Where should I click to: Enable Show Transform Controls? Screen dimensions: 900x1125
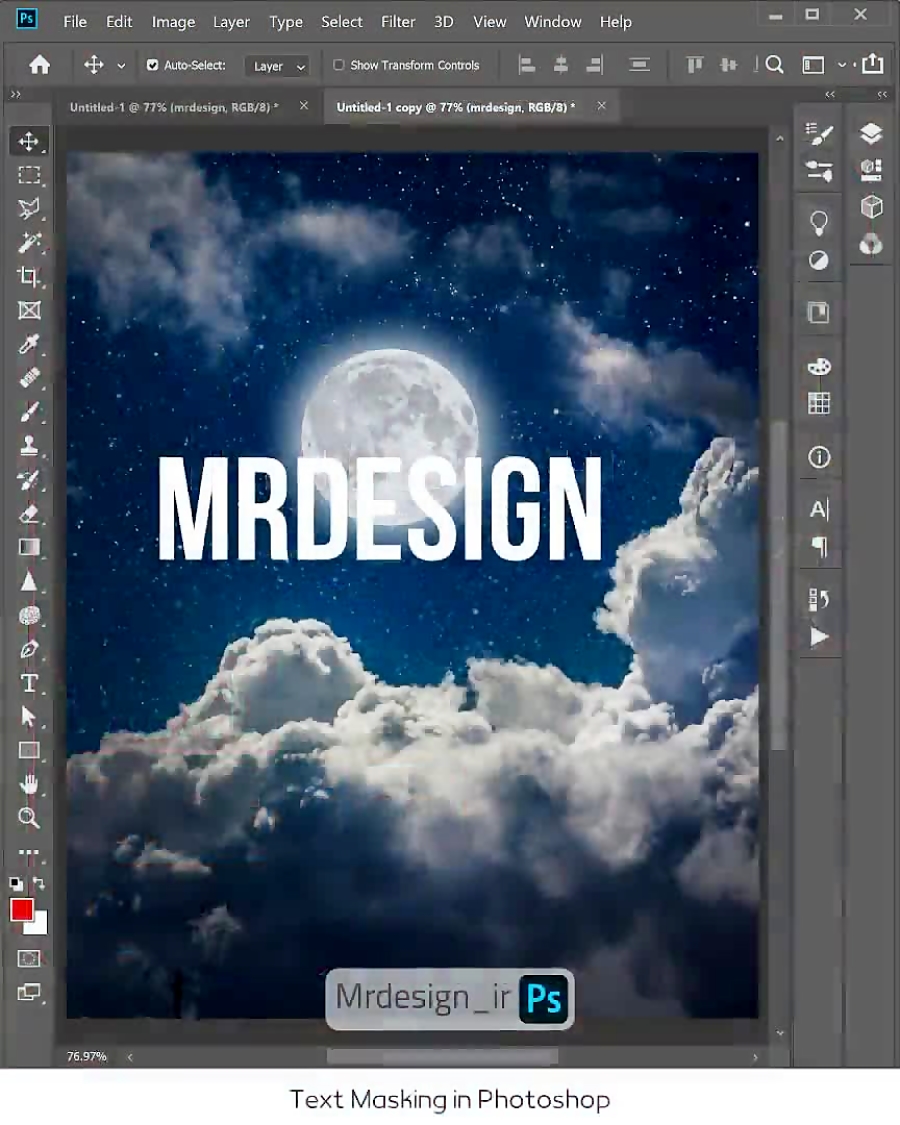[x=339, y=65]
